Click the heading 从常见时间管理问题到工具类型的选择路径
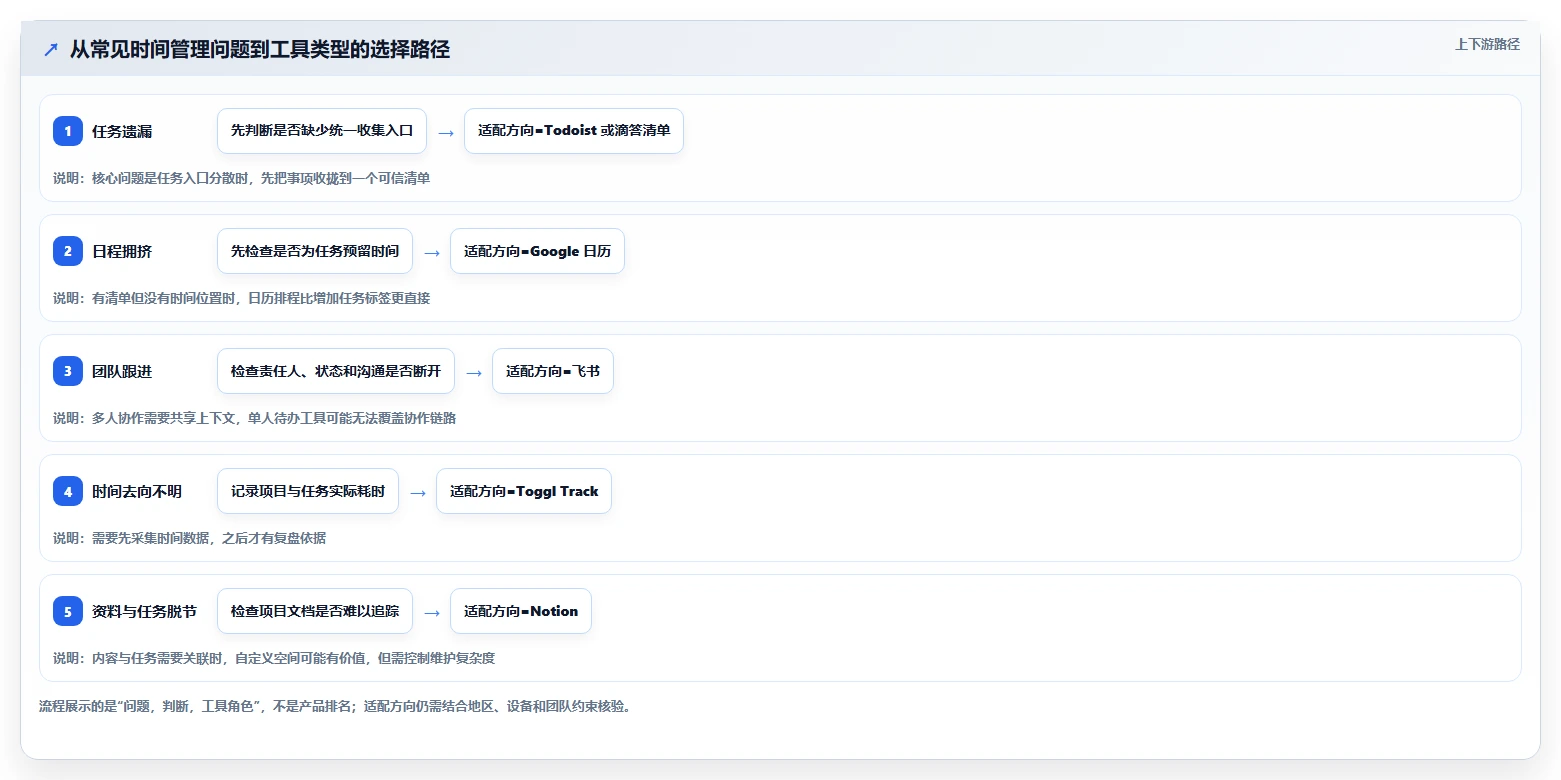The image size is (1561, 780). [259, 49]
